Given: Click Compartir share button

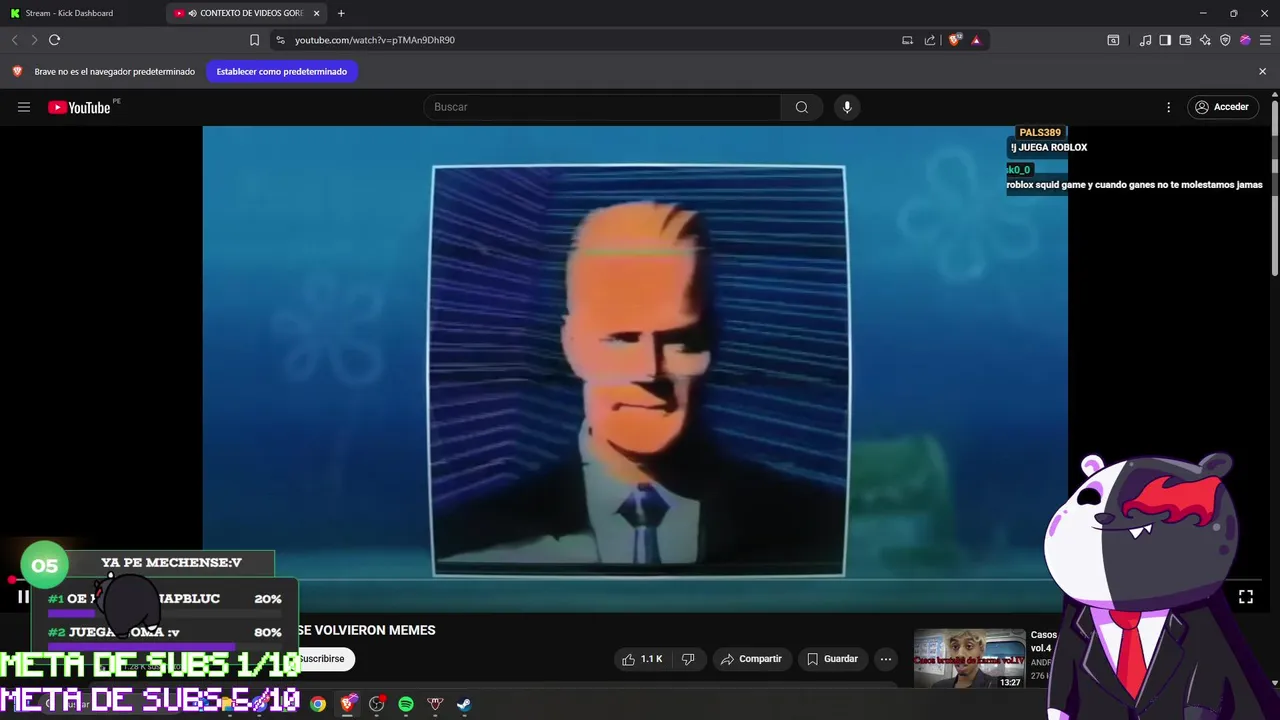Looking at the screenshot, I should pyautogui.click(x=751, y=659).
